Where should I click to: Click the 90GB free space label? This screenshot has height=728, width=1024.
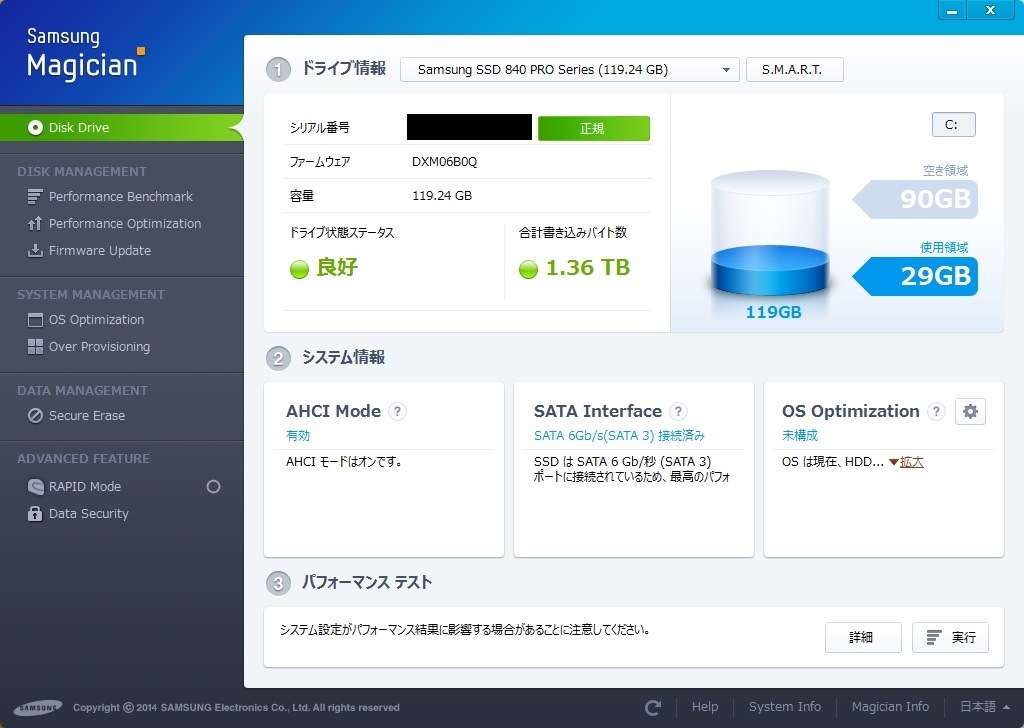[x=916, y=199]
